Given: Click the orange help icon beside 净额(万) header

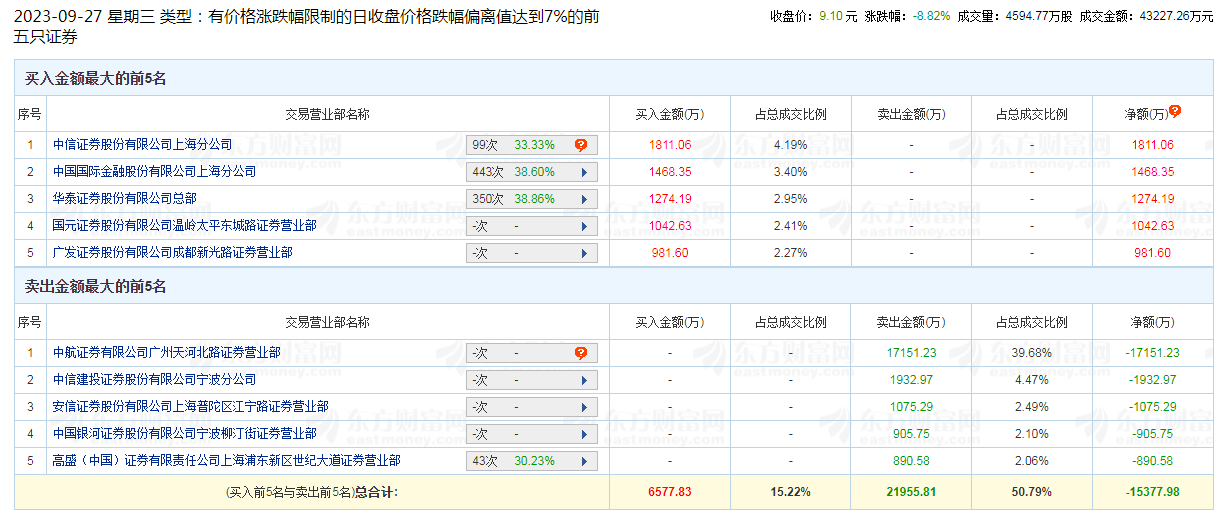Looking at the screenshot, I should 1175,112.
